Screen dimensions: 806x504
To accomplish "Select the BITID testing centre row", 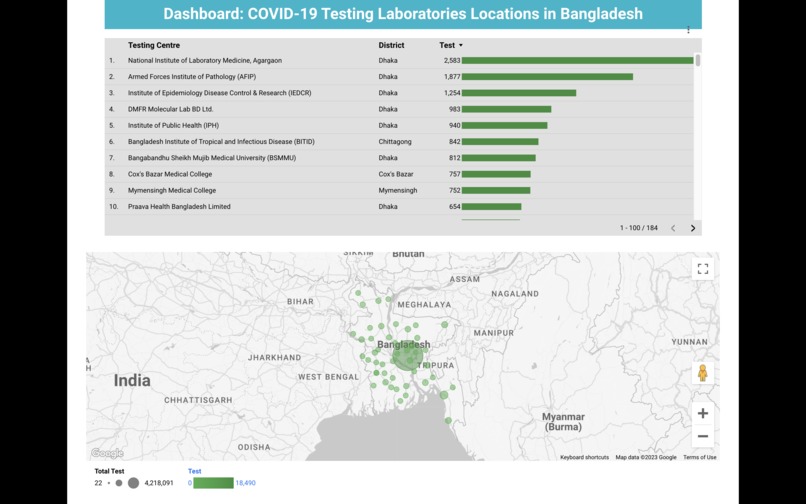I will pyautogui.click(x=399, y=141).
